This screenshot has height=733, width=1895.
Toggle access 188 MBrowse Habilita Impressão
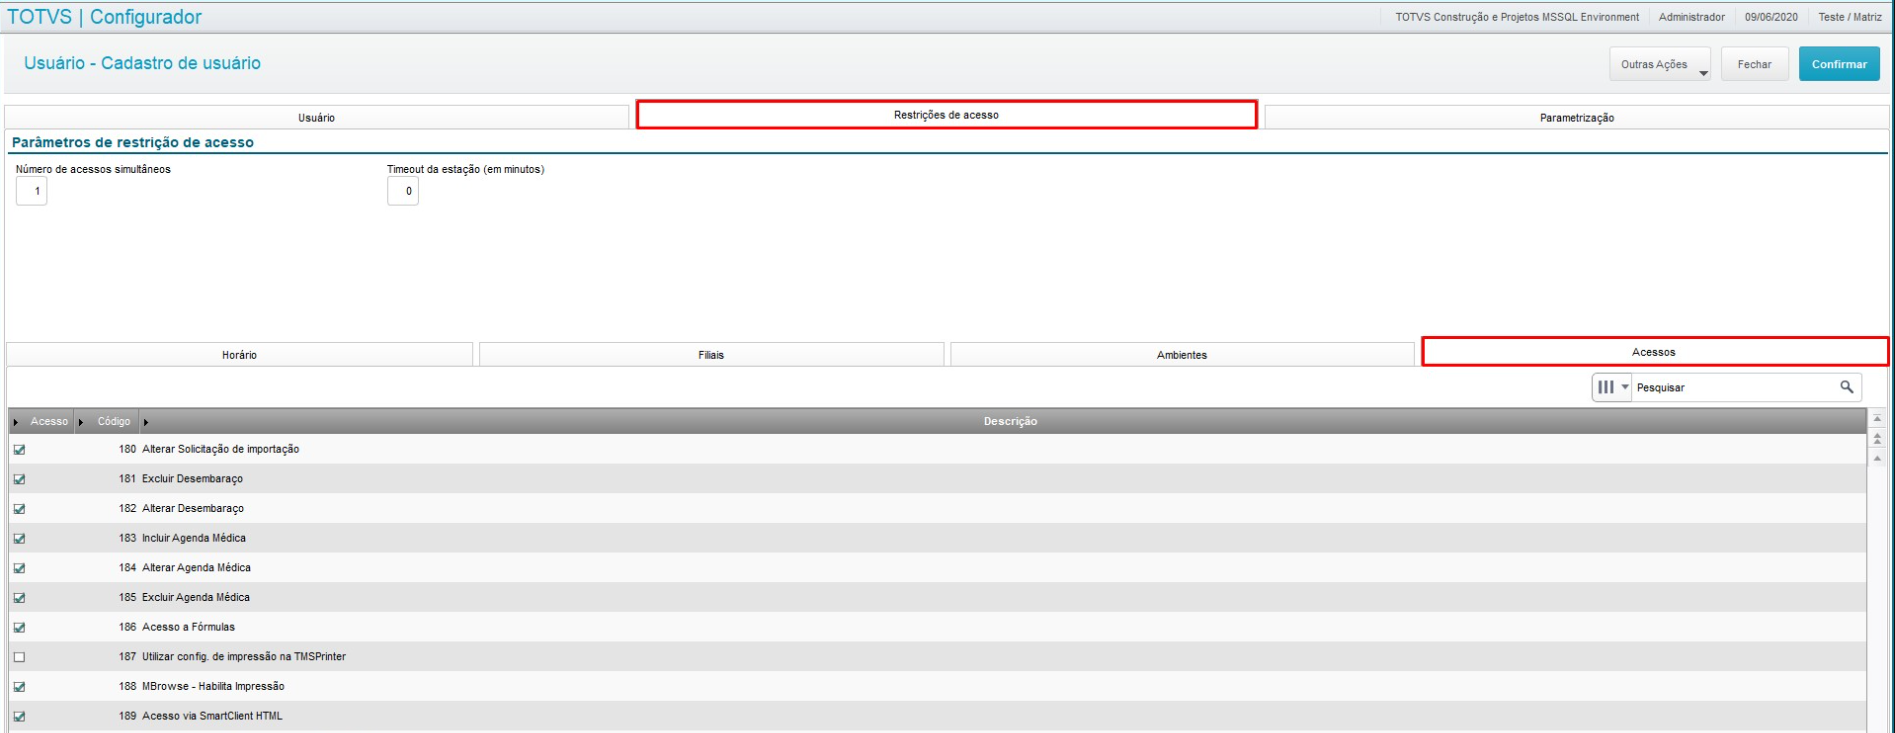coord(19,687)
